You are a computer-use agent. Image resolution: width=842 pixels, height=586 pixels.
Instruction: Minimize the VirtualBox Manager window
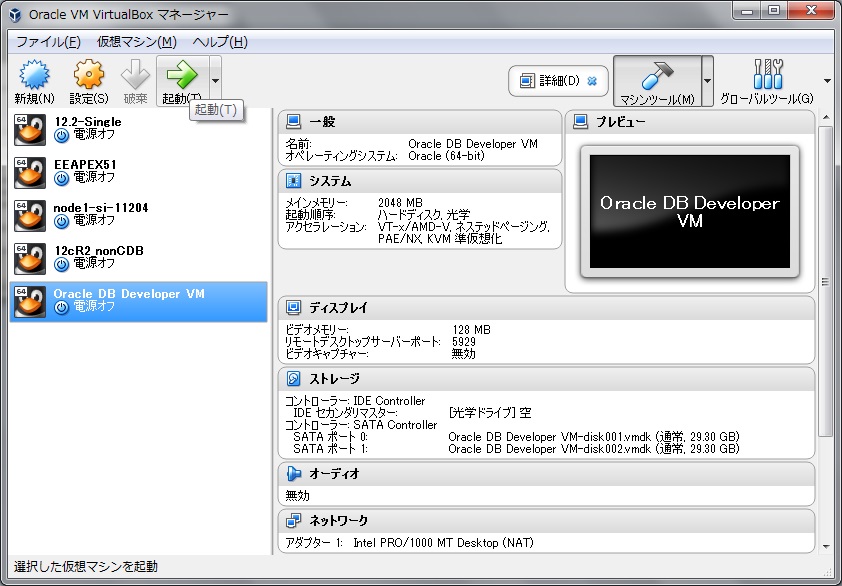(x=747, y=10)
